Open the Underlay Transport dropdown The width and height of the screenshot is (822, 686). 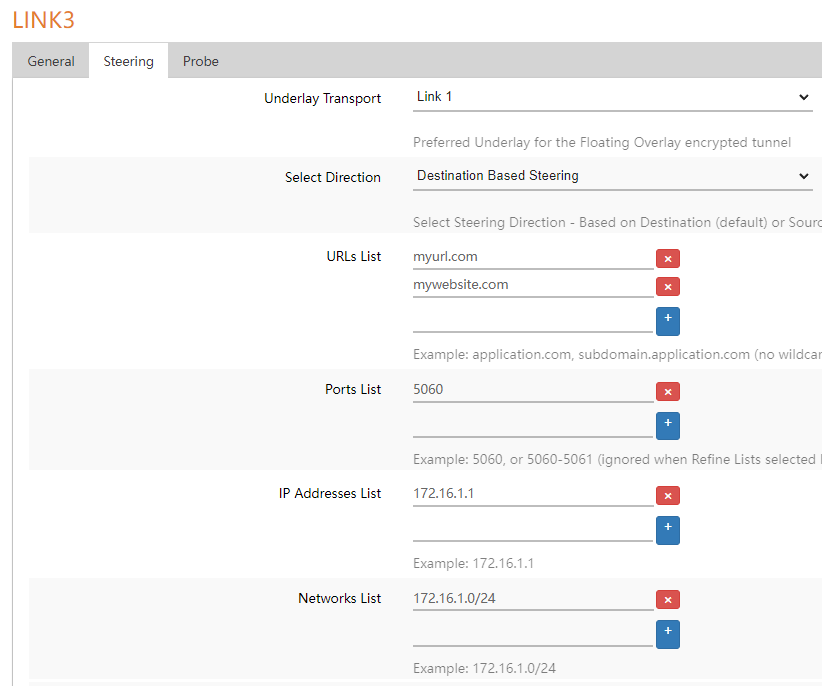point(612,97)
